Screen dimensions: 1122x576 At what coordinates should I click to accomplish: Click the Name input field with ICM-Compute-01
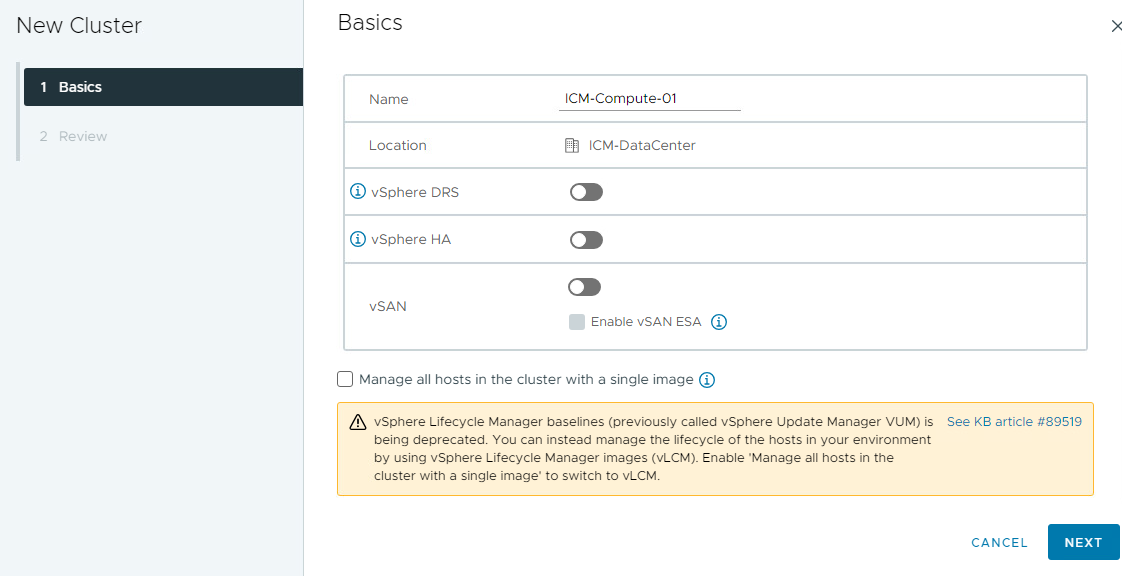coord(649,99)
